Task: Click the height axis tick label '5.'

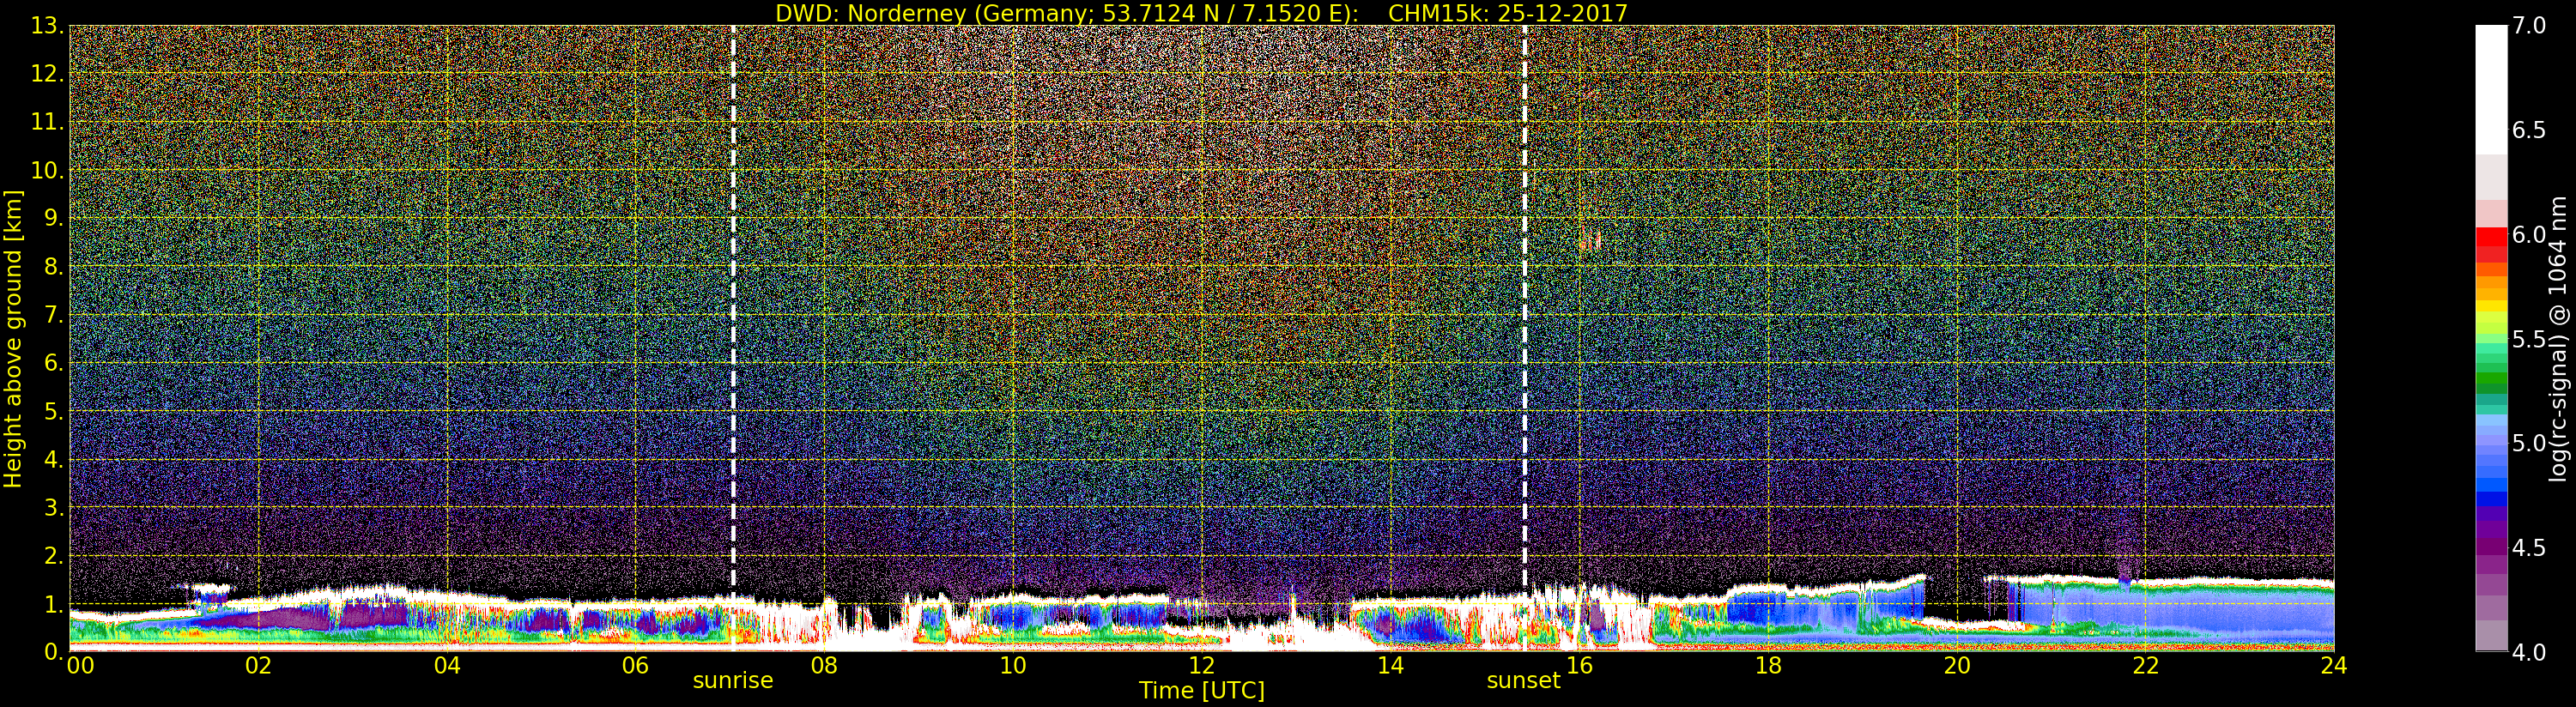Action: (54, 411)
